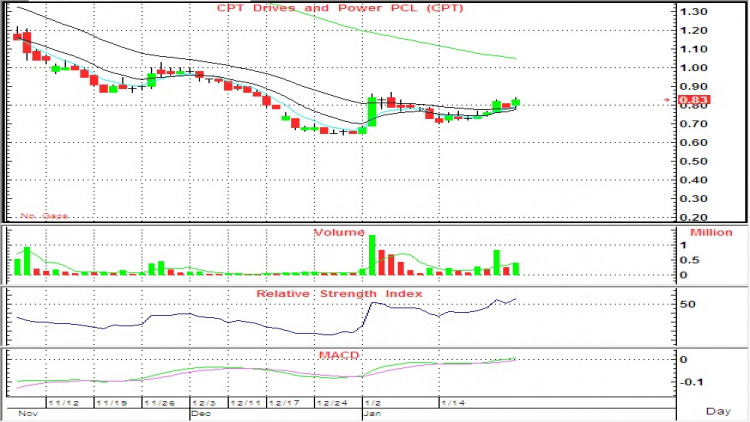The image size is (750, 422).
Task: Select the 12/24 date marker
Action: 332,403
